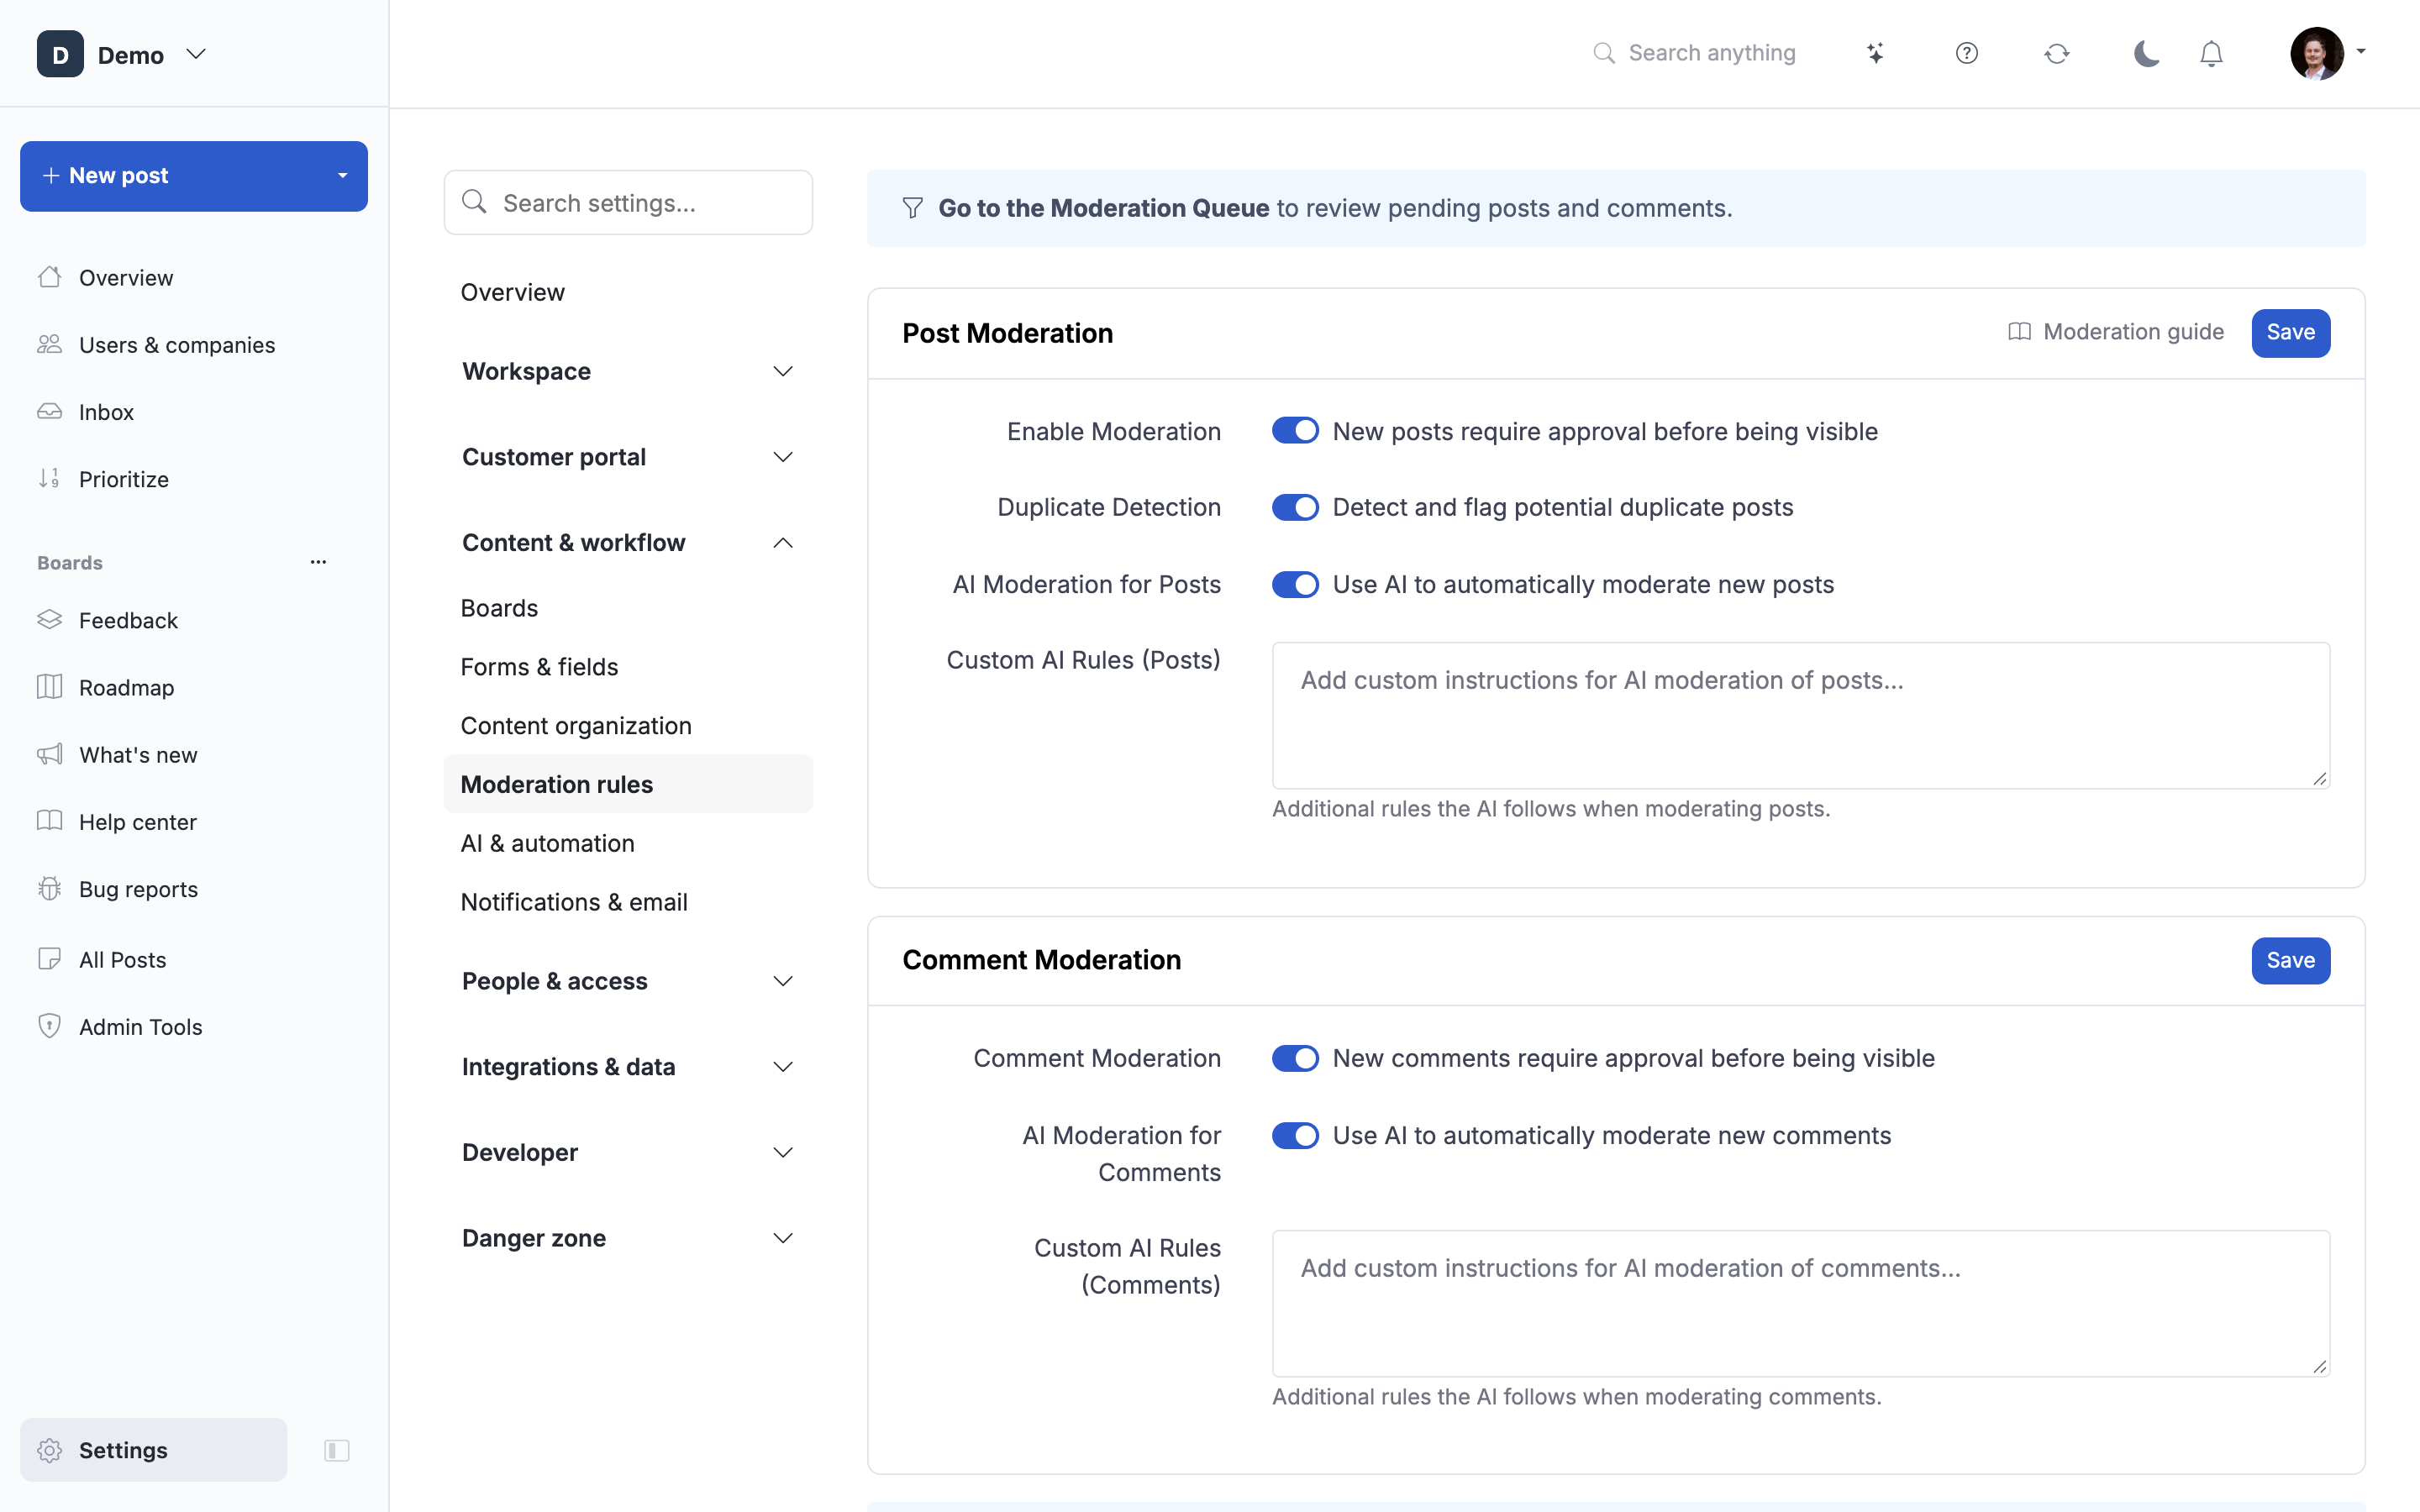This screenshot has width=2420, height=1512.
Task: Go to Prioritize in sidebar
Action: [123, 479]
